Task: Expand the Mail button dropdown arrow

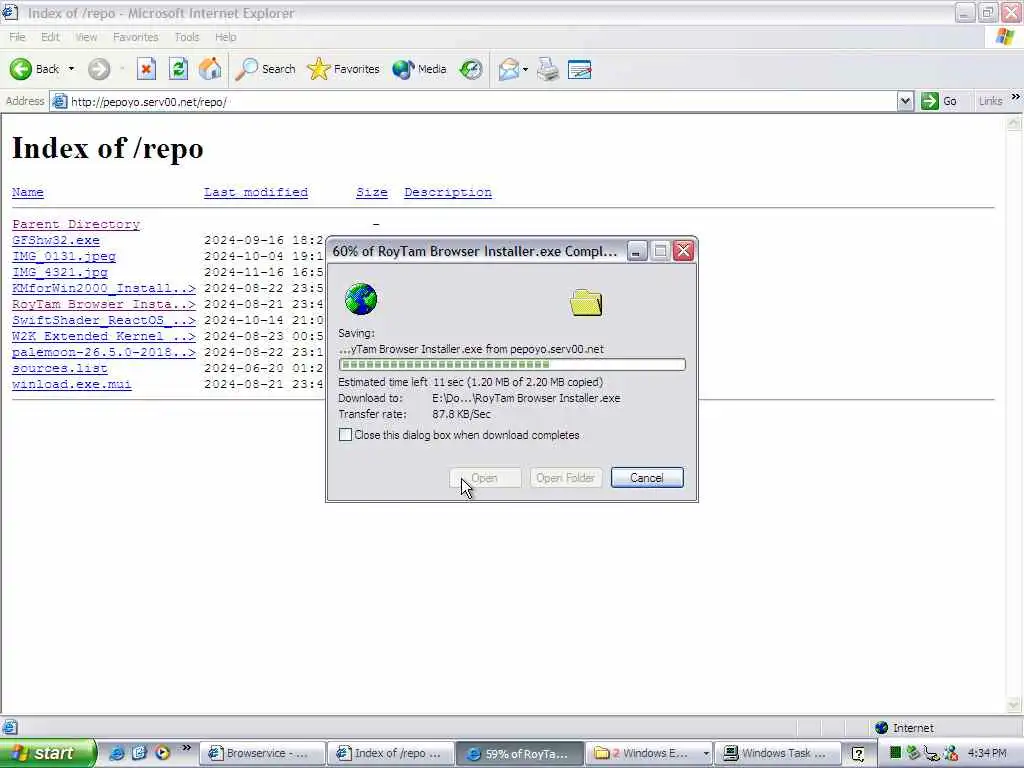Action: point(525,69)
